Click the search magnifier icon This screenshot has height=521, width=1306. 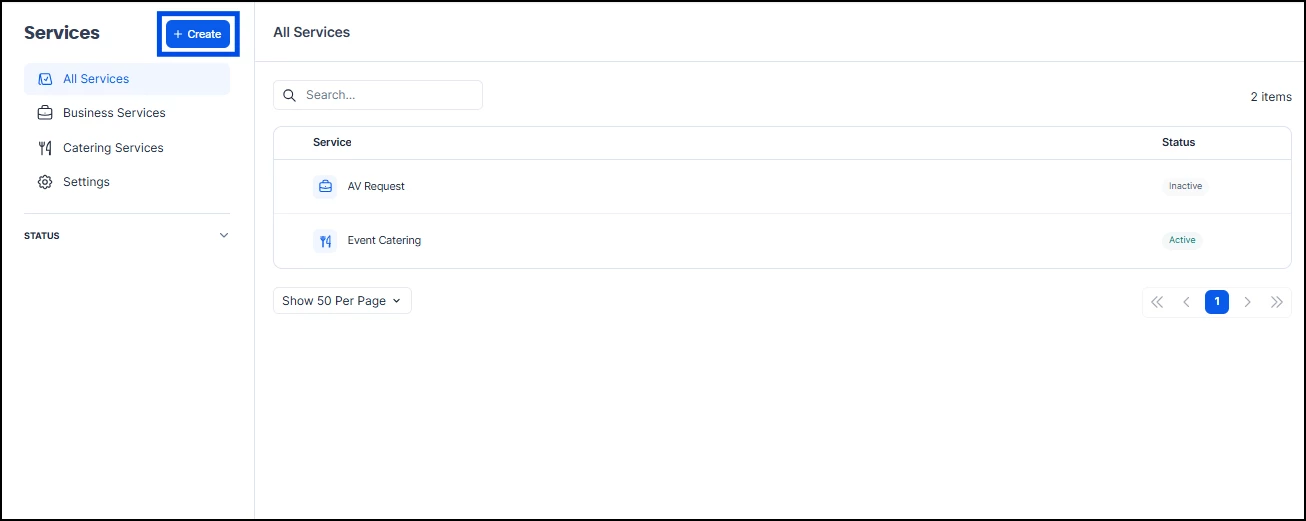tap(290, 95)
